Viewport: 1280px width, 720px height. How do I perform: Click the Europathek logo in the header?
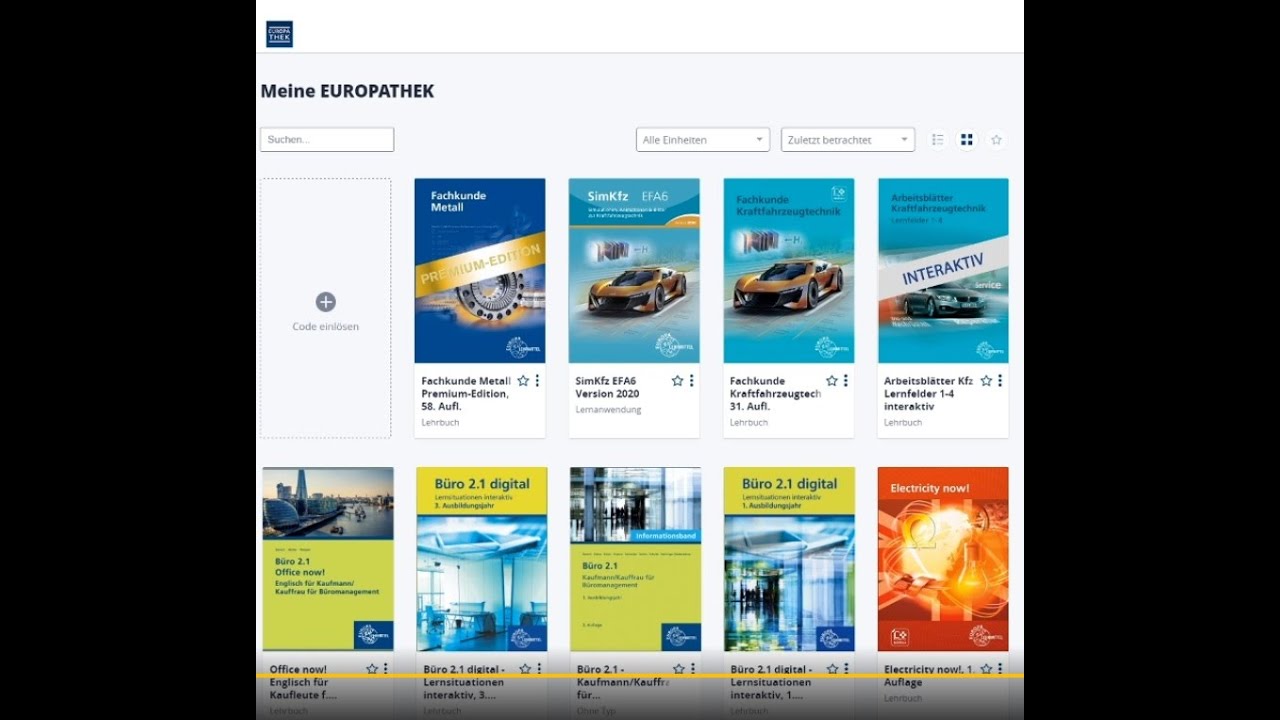coord(280,34)
